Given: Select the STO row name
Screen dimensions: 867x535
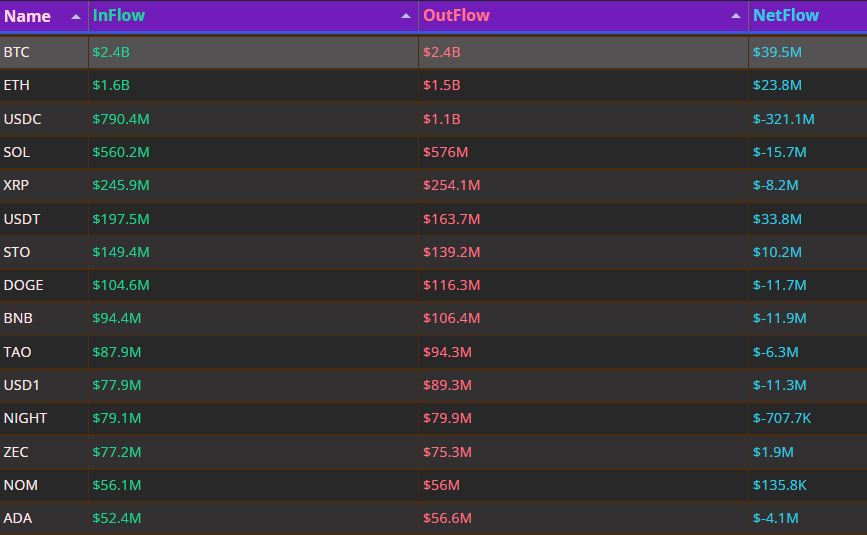Looking at the screenshot, I should (x=17, y=252).
